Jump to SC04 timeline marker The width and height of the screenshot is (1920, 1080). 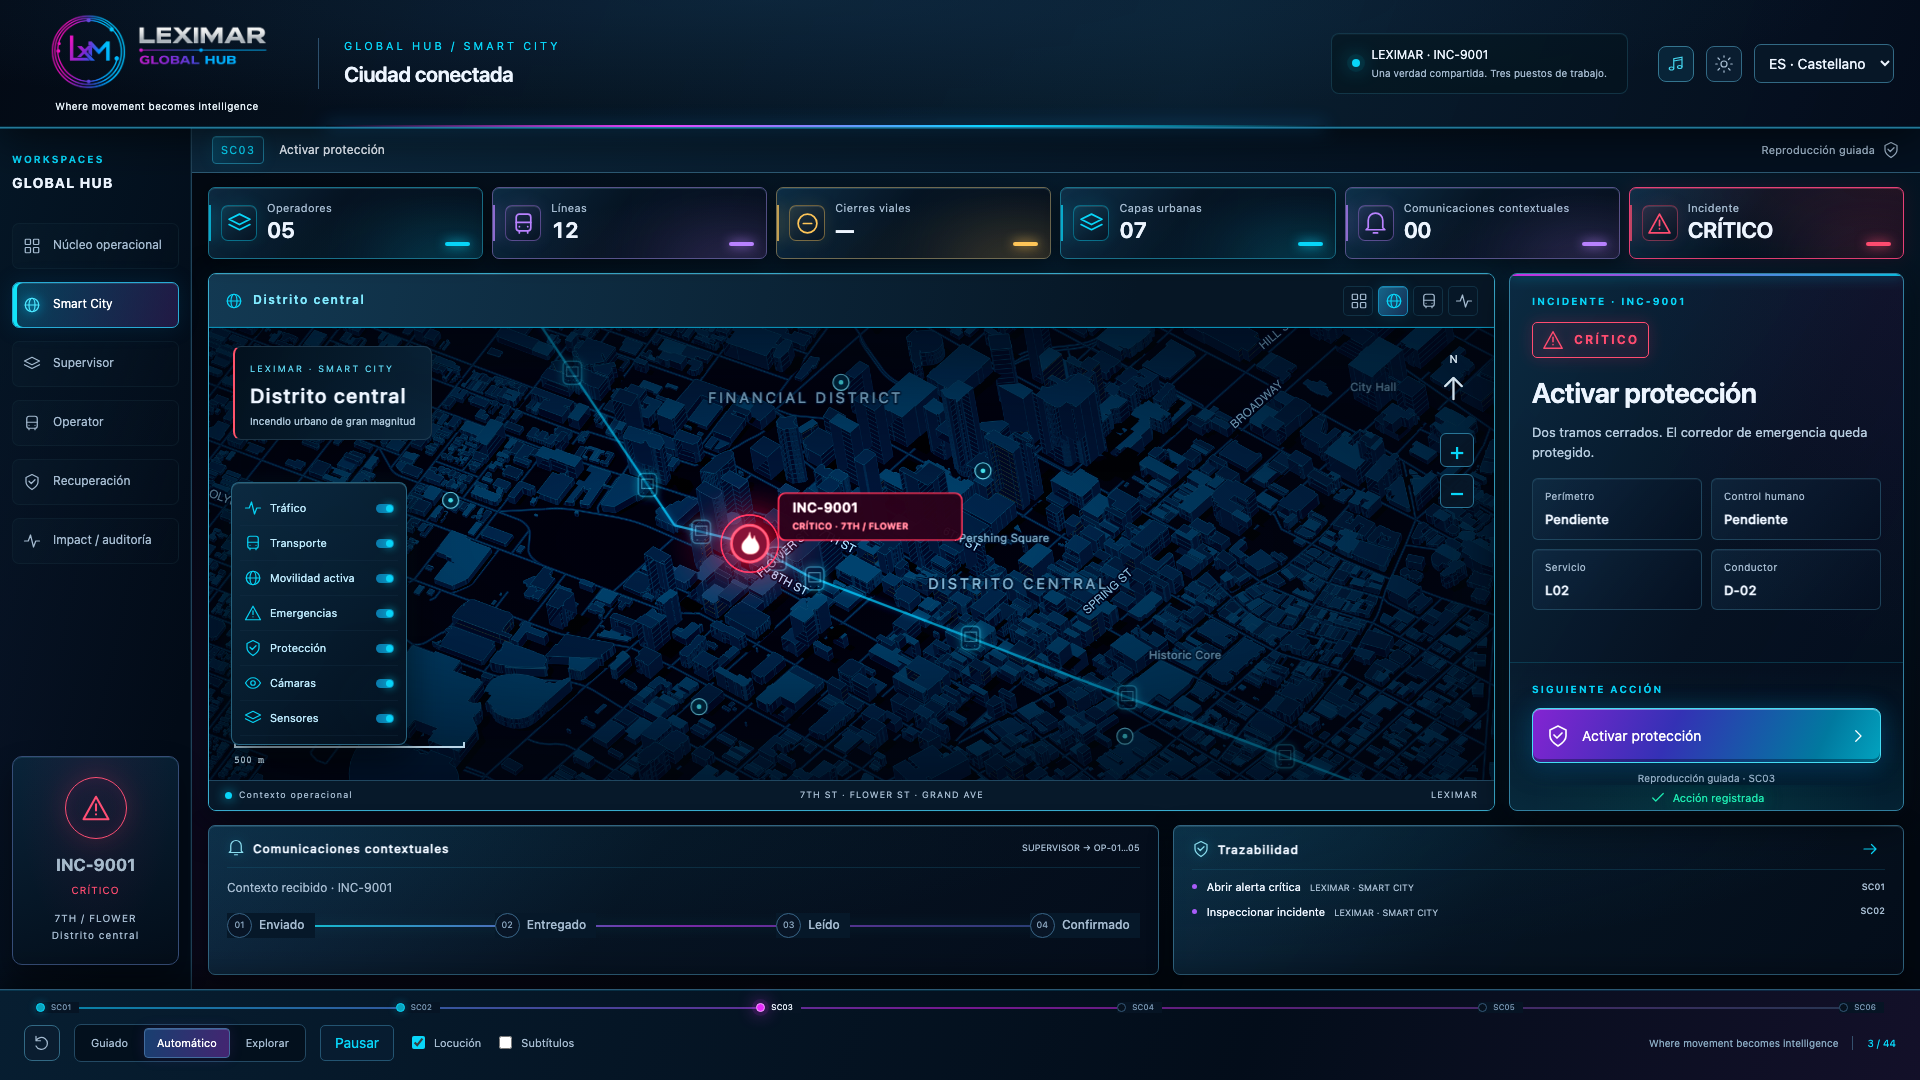pyautogui.click(x=1122, y=1008)
